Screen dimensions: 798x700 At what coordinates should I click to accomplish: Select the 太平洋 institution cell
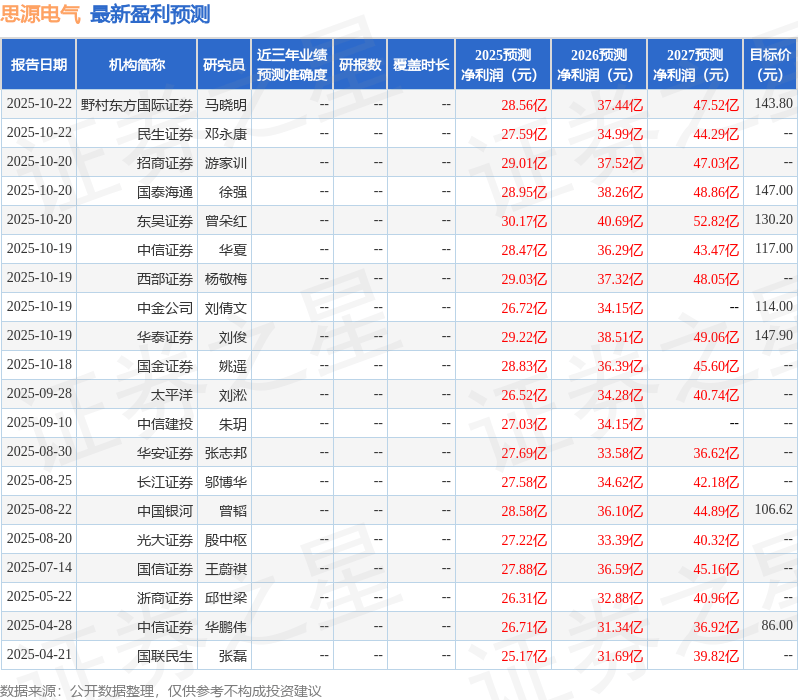point(136,395)
